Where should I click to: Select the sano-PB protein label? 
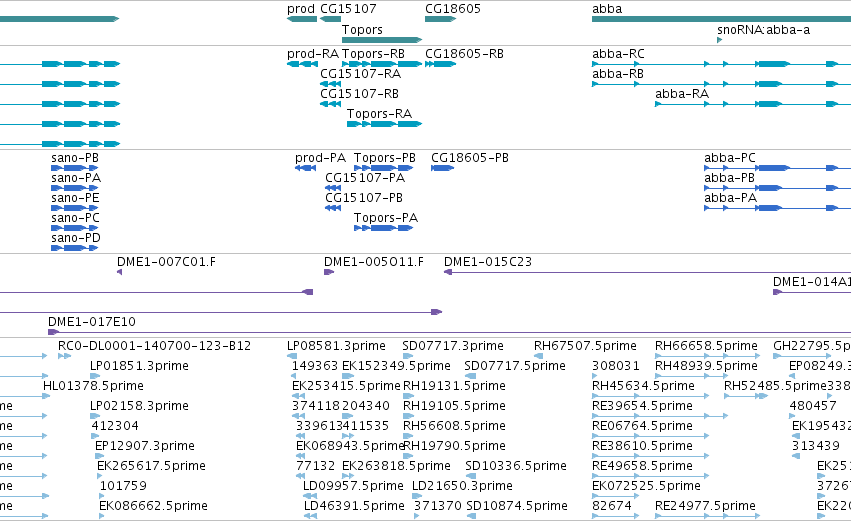(75, 158)
